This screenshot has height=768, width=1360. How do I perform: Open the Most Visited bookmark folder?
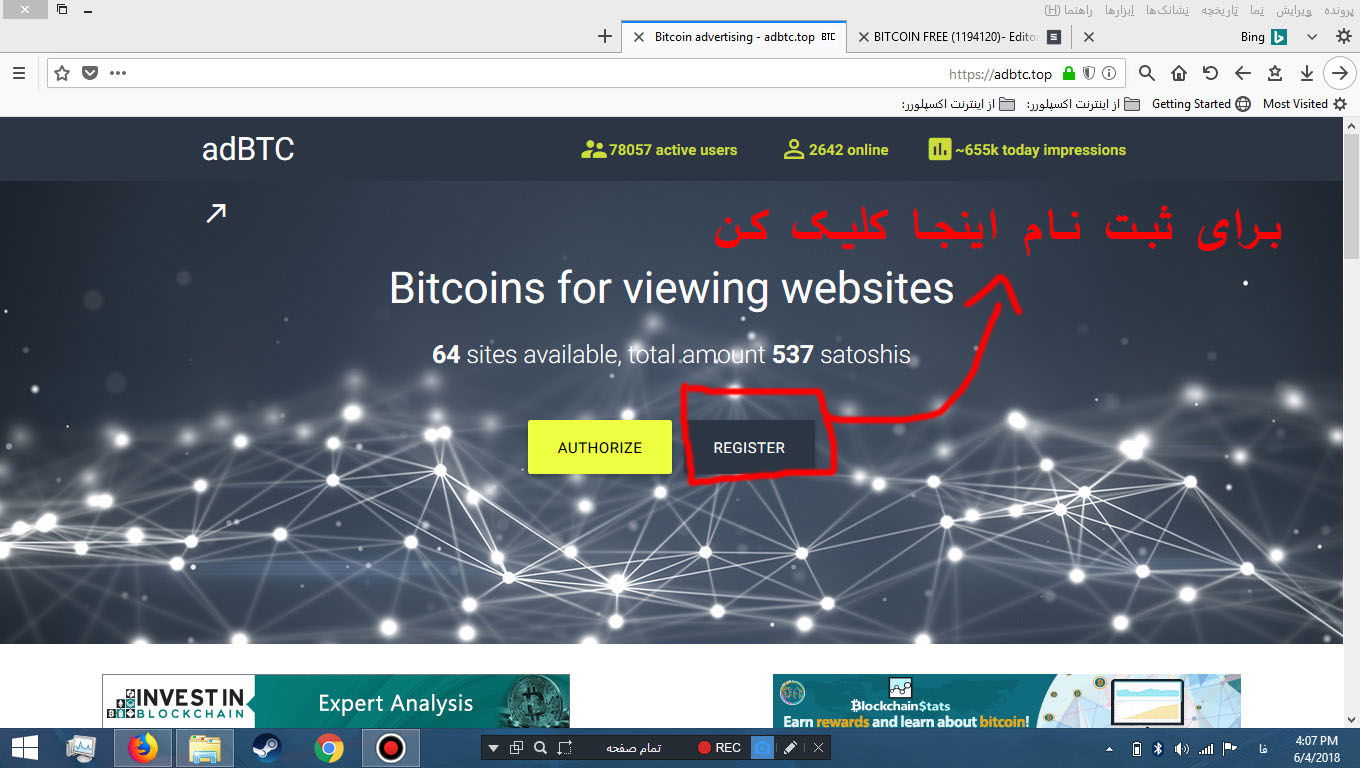(1305, 104)
